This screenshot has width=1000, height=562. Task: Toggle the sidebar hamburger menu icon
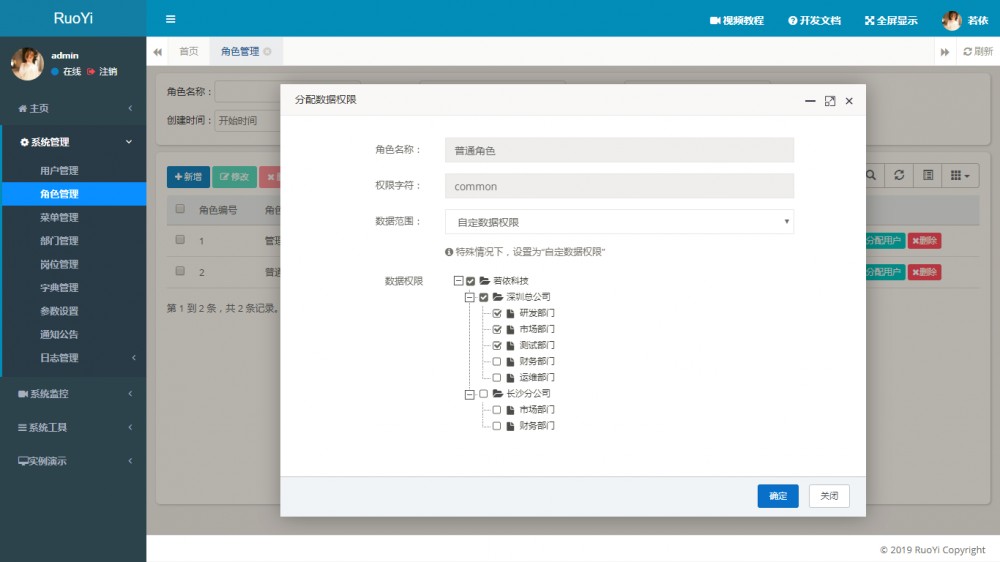pos(170,19)
